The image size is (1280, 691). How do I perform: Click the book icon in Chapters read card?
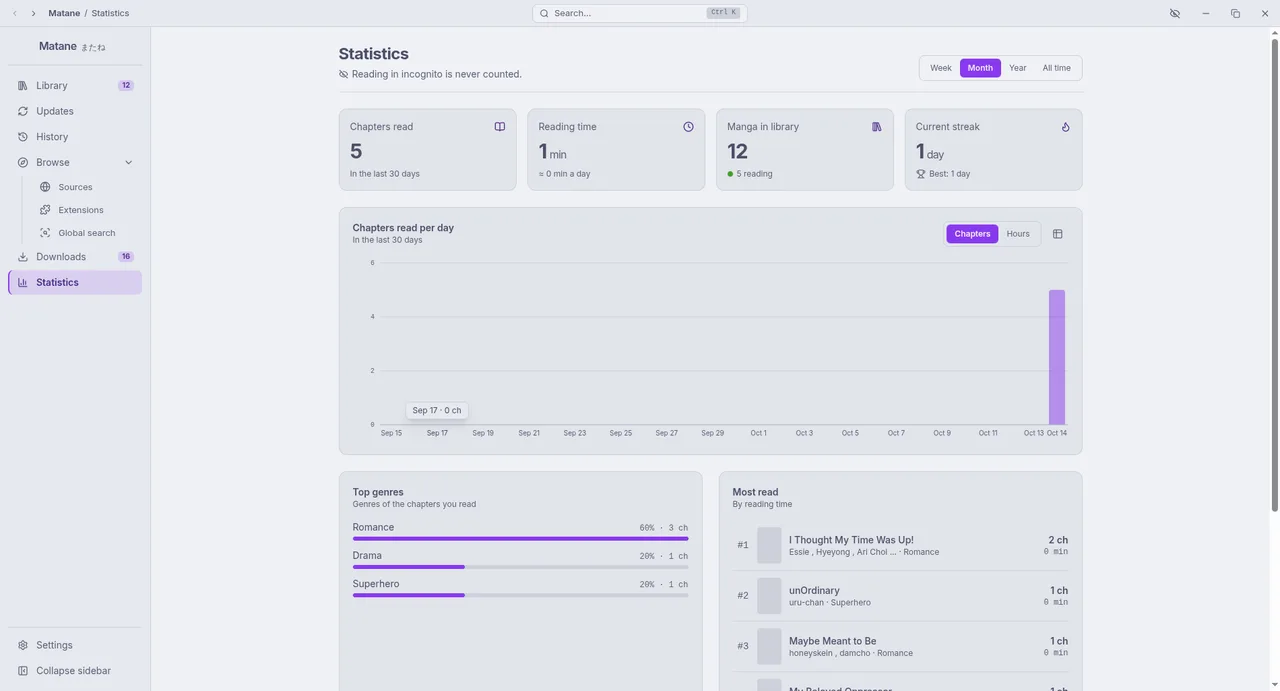coord(500,127)
